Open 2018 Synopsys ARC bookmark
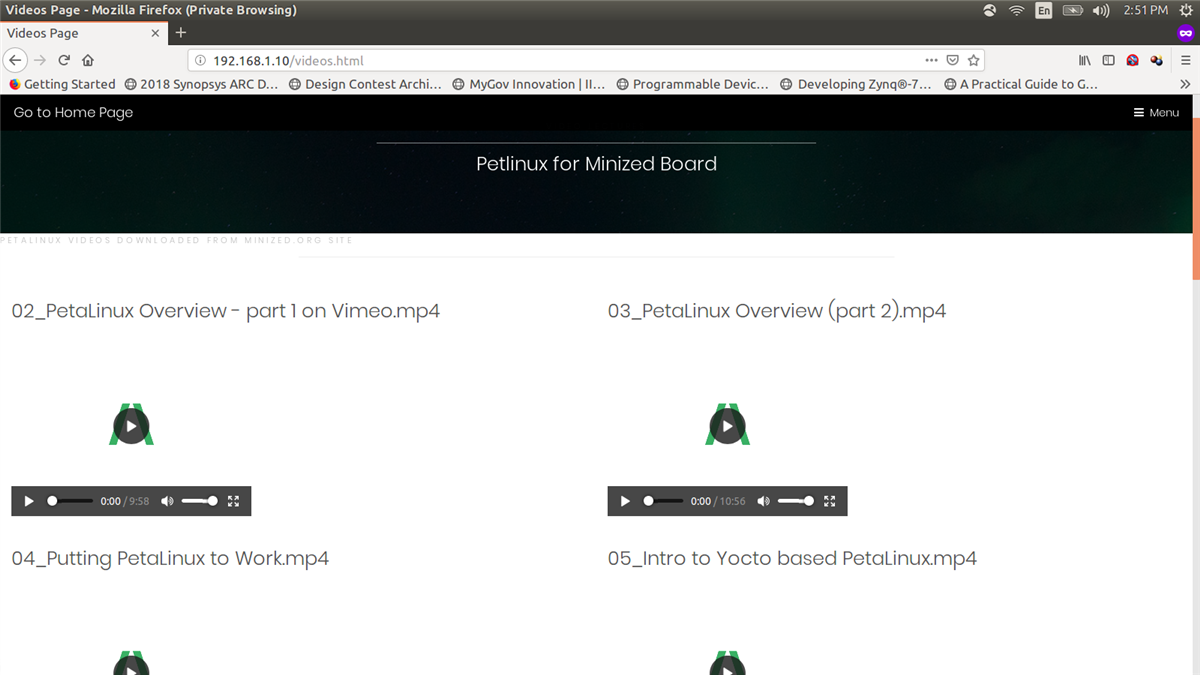Image resolution: width=1200 pixels, height=675 pixels. pyautogui.click(x=201, y=84)
